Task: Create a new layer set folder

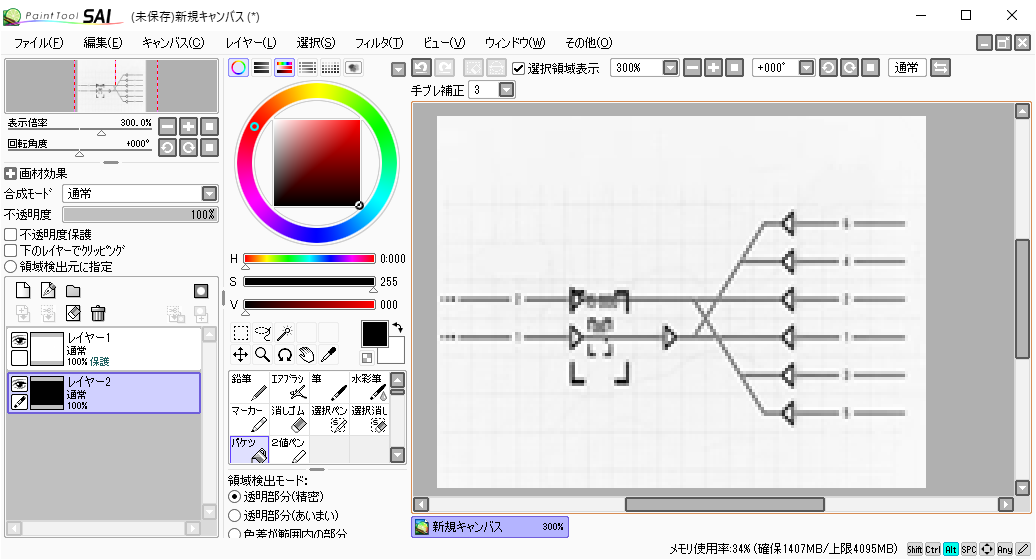Action: tap(73, 291)
